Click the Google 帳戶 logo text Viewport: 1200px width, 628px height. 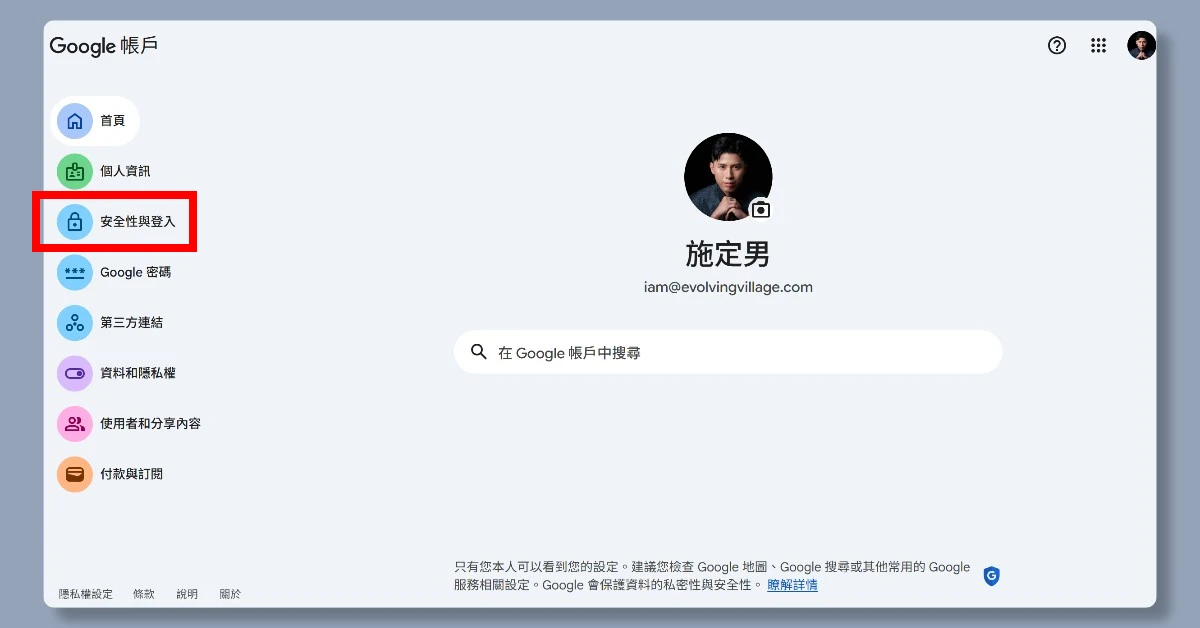[104, 46]
